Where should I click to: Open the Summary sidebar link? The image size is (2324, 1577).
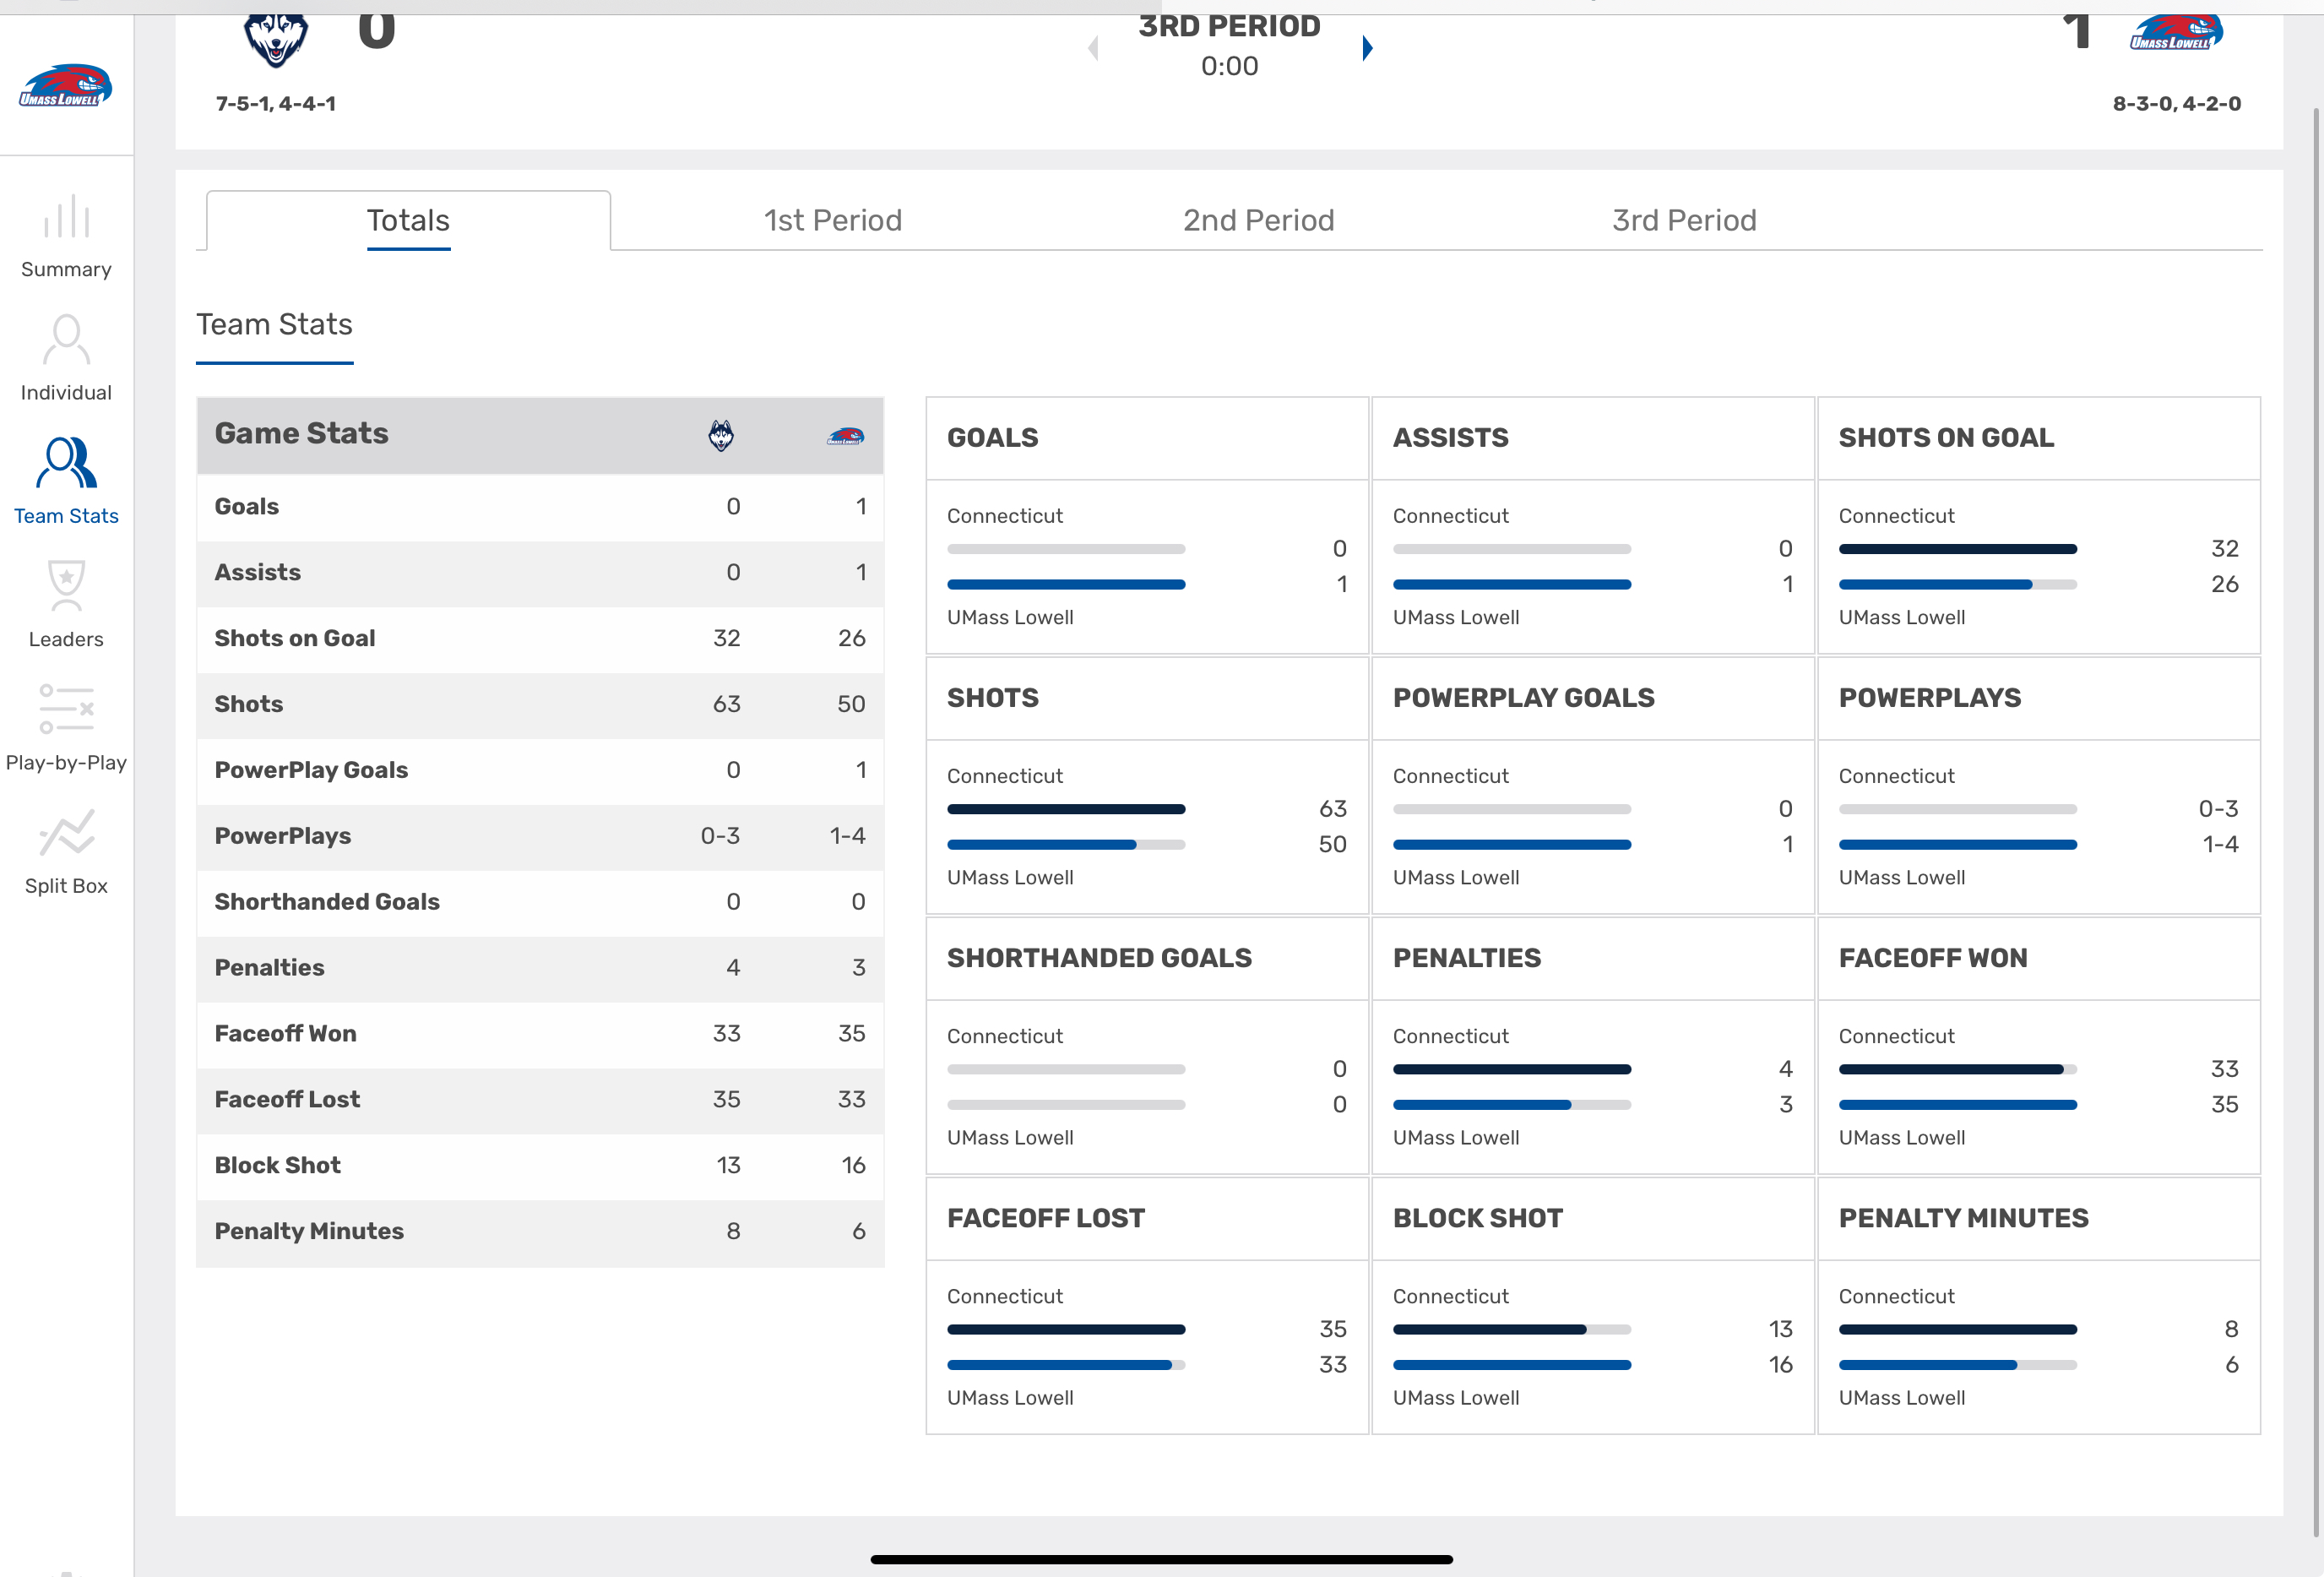pyautogui.click(x=66, y=270)
